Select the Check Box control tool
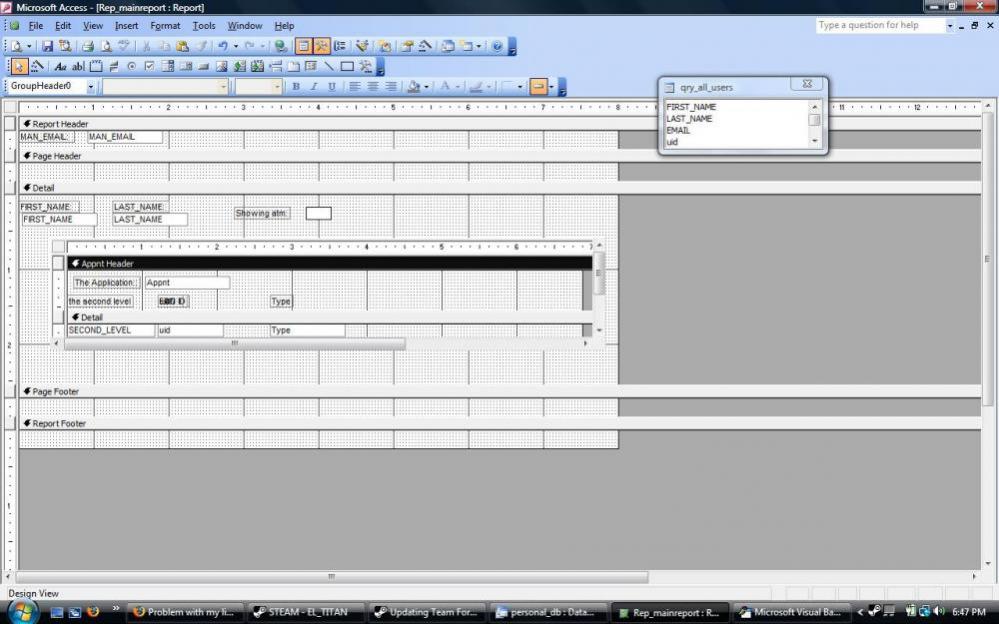This screenshot has height=624, width=999. point(150,66)
